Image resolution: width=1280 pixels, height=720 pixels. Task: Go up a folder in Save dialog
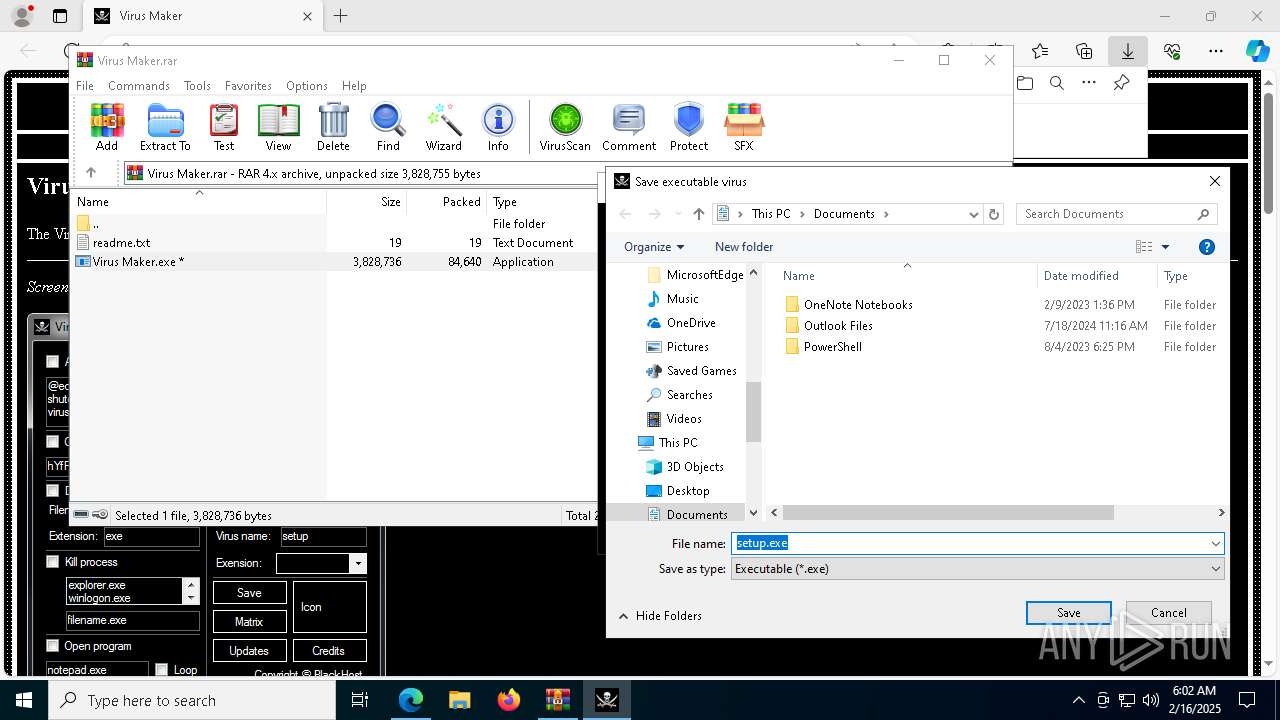pyautogui.click(x=699, y=214)
